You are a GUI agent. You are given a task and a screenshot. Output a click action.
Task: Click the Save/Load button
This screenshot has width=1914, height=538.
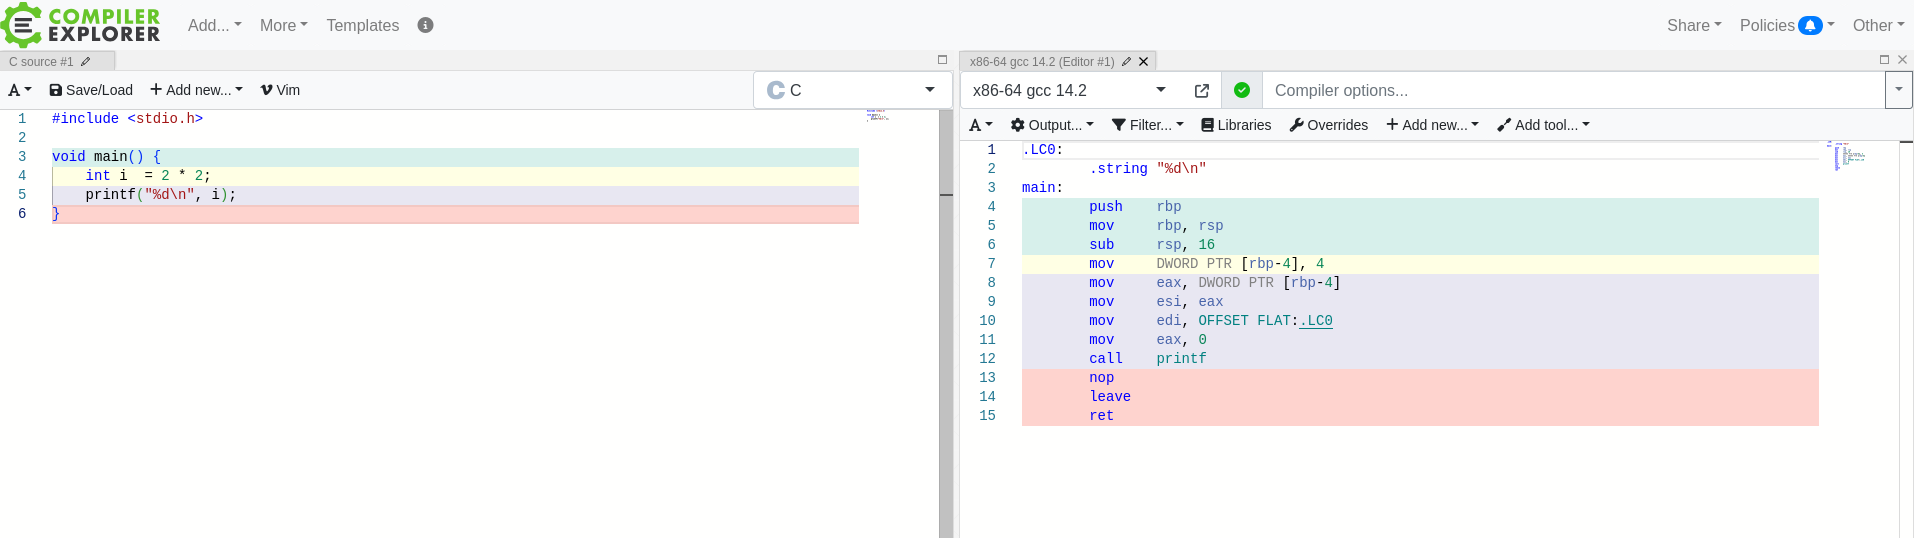coord(91,90)
